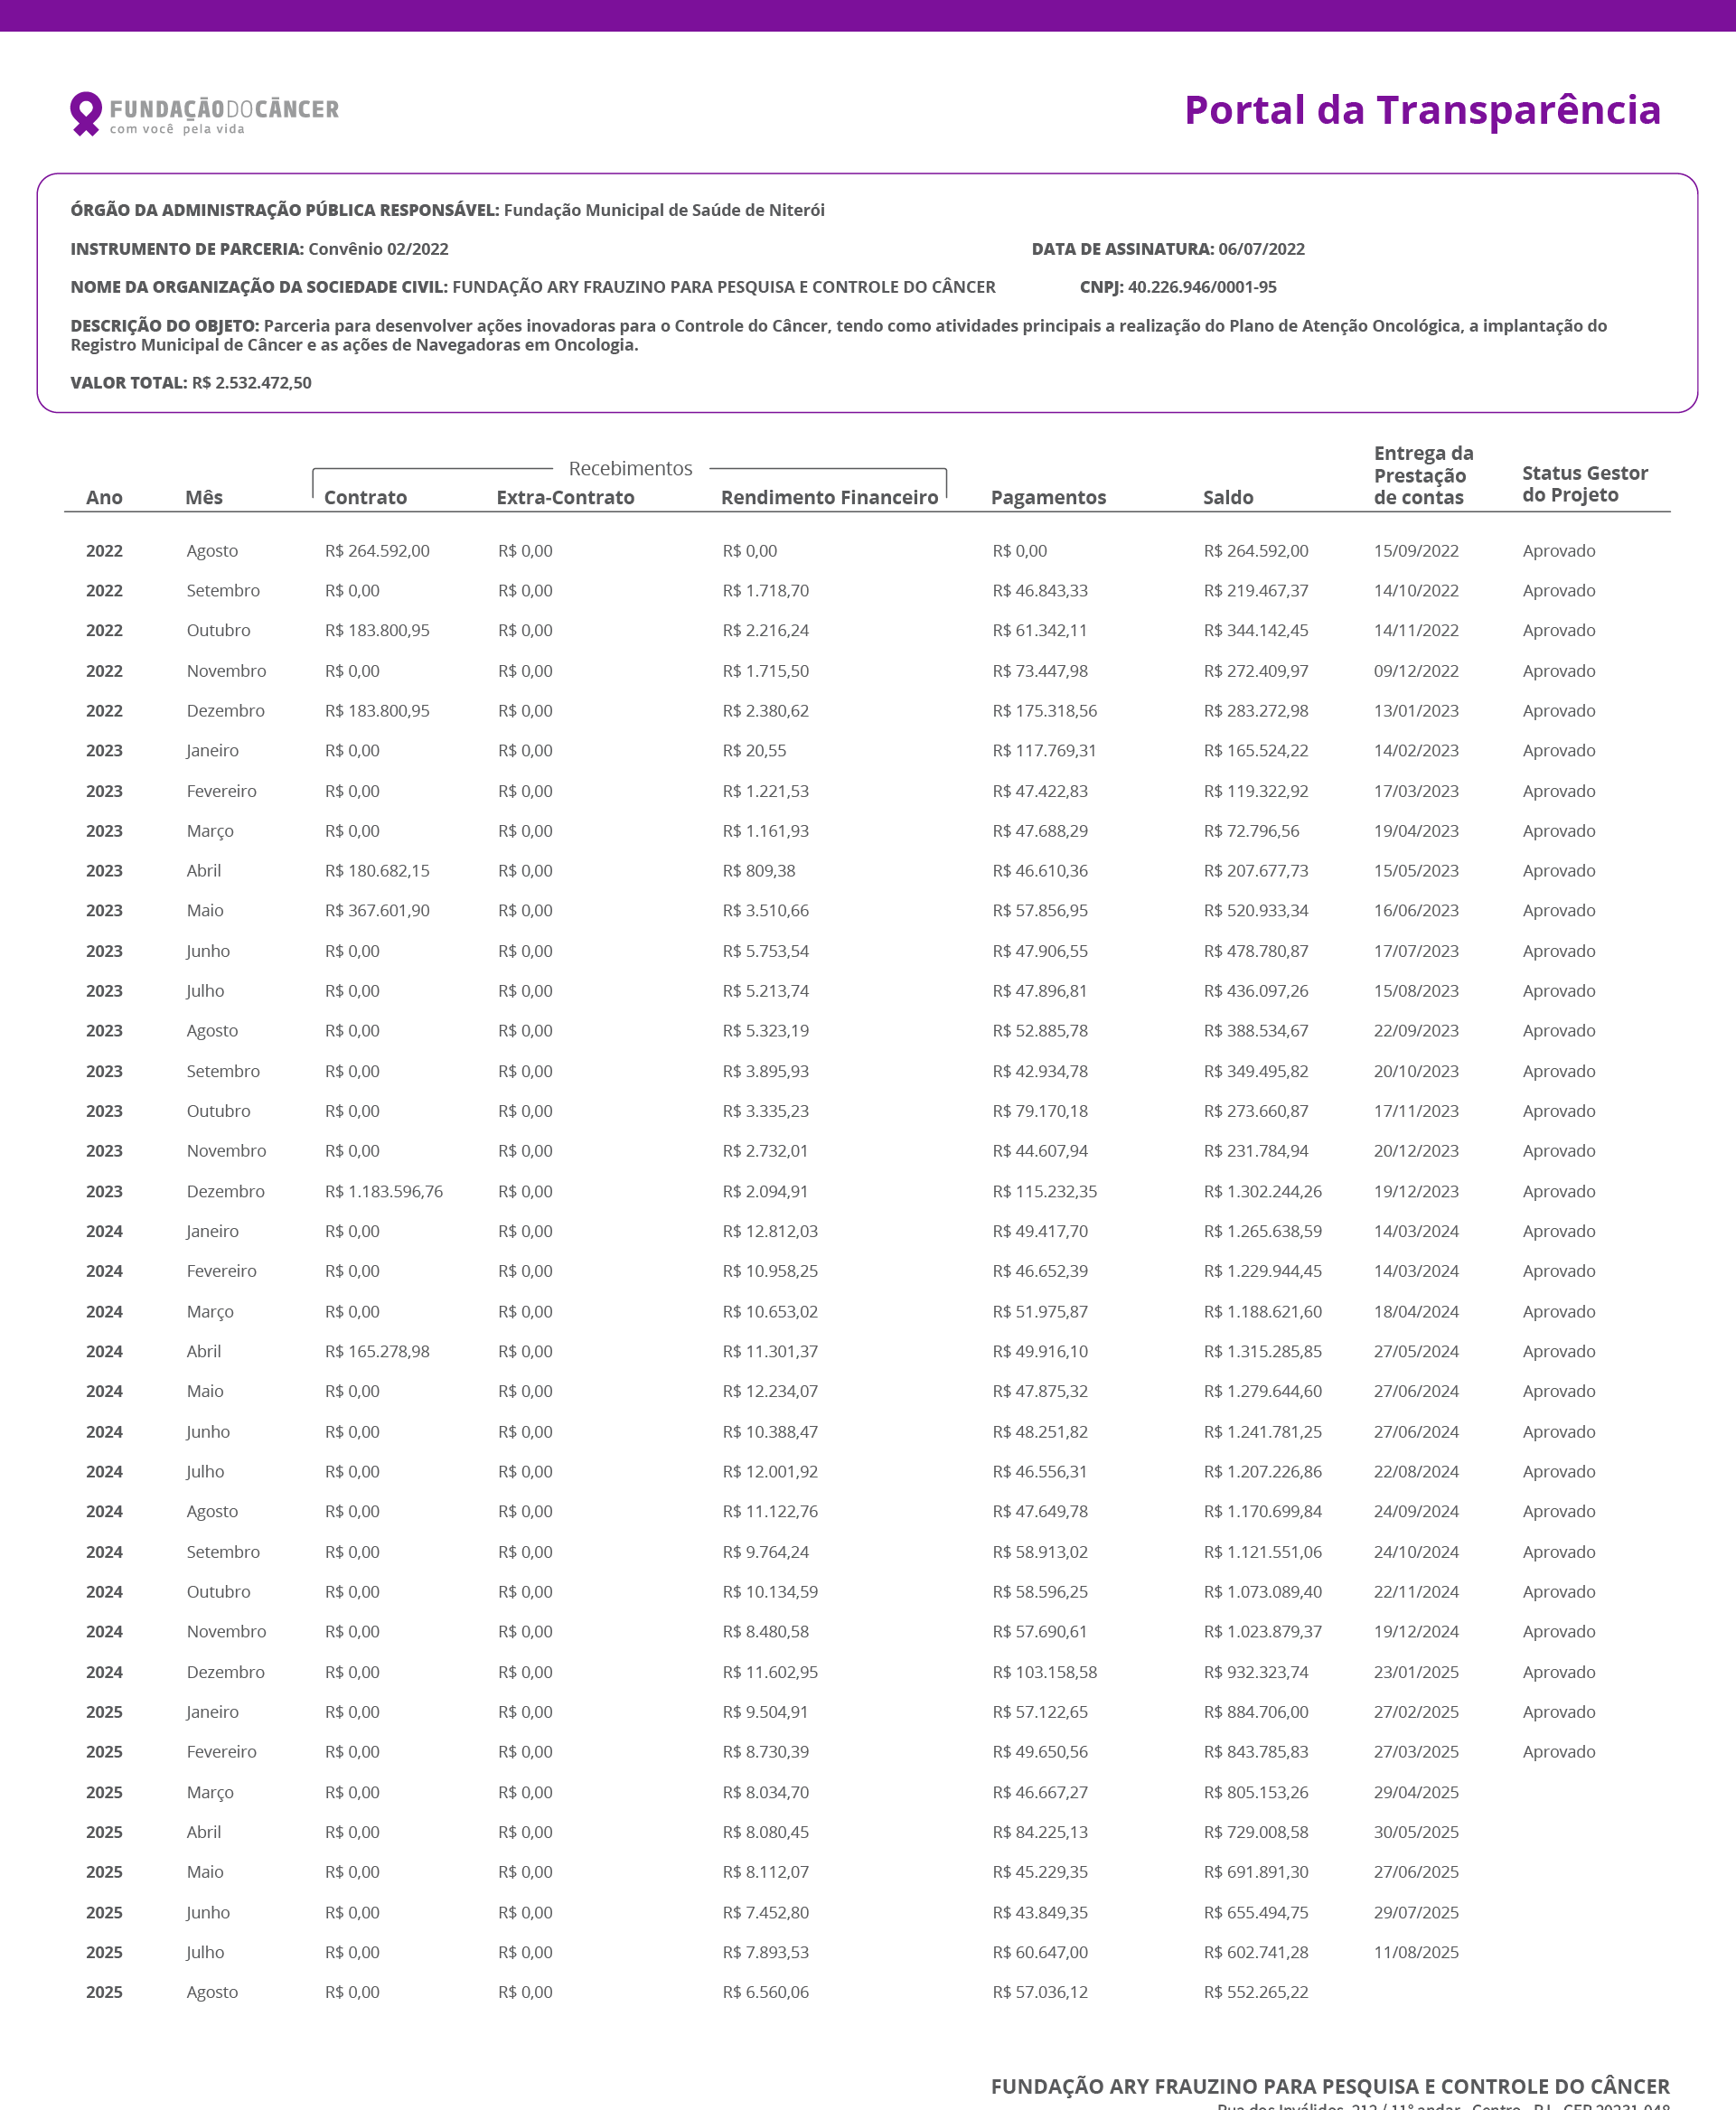The height and width of the screenshot is (2110, 1736).
Task: Click the Maio 2023 contract value R$ 367.601,90
Action: tap(377, 910)
